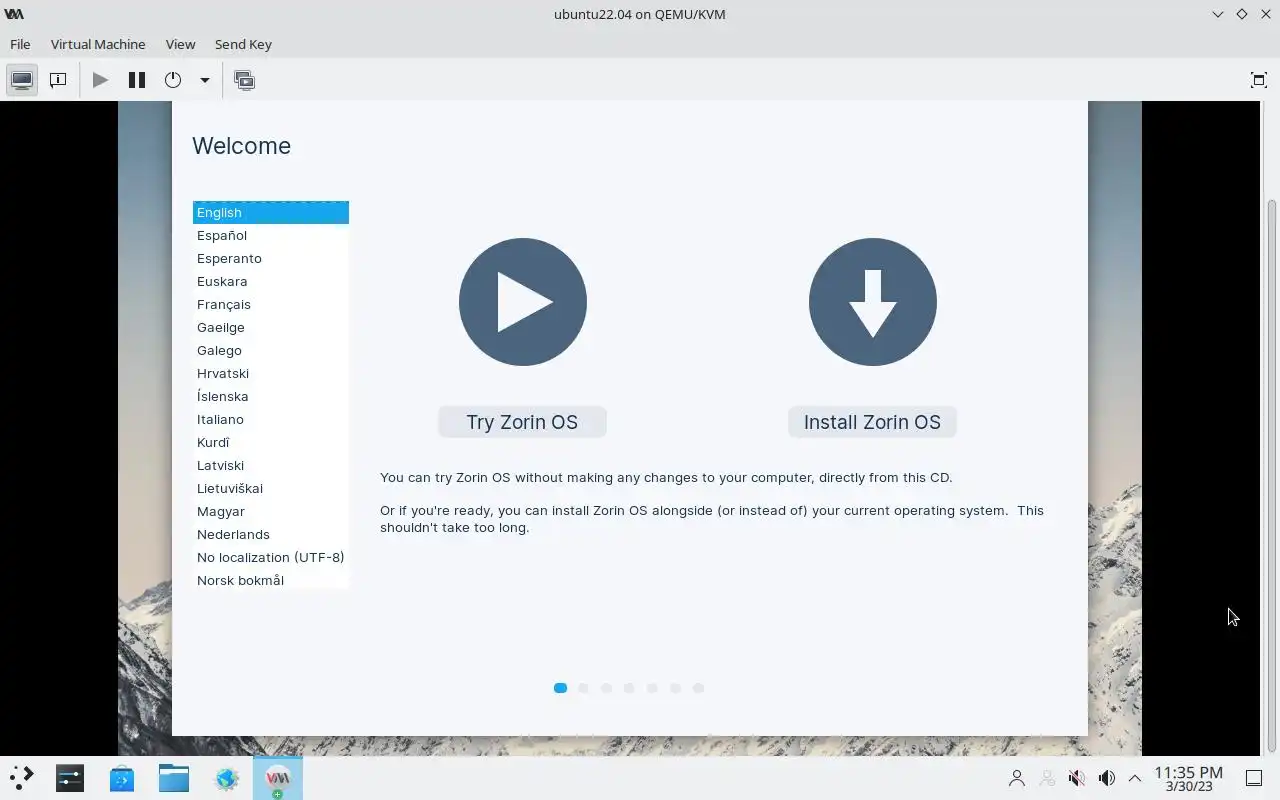This screenshot has height=800, width=1280.
Task: Select Esperanto in the language list
Action: (271, 258)
